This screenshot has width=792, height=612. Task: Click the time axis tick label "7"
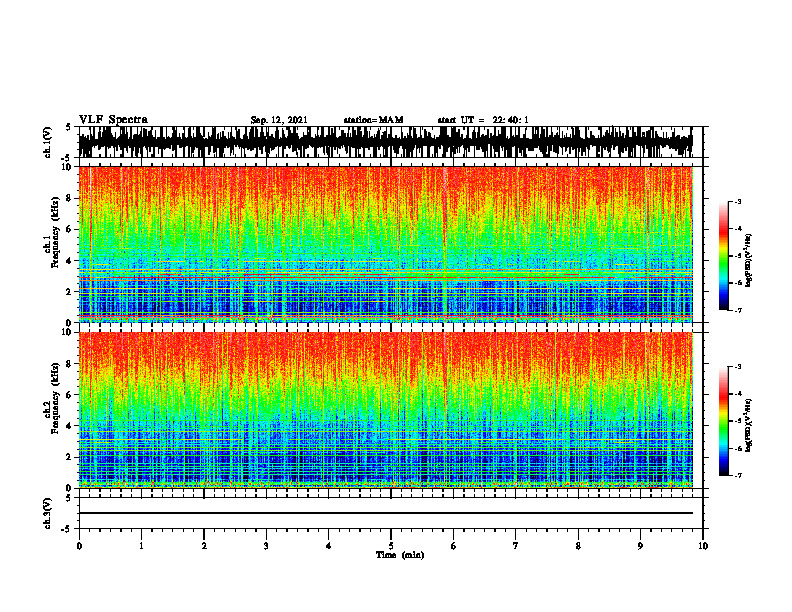coord(516,546)
